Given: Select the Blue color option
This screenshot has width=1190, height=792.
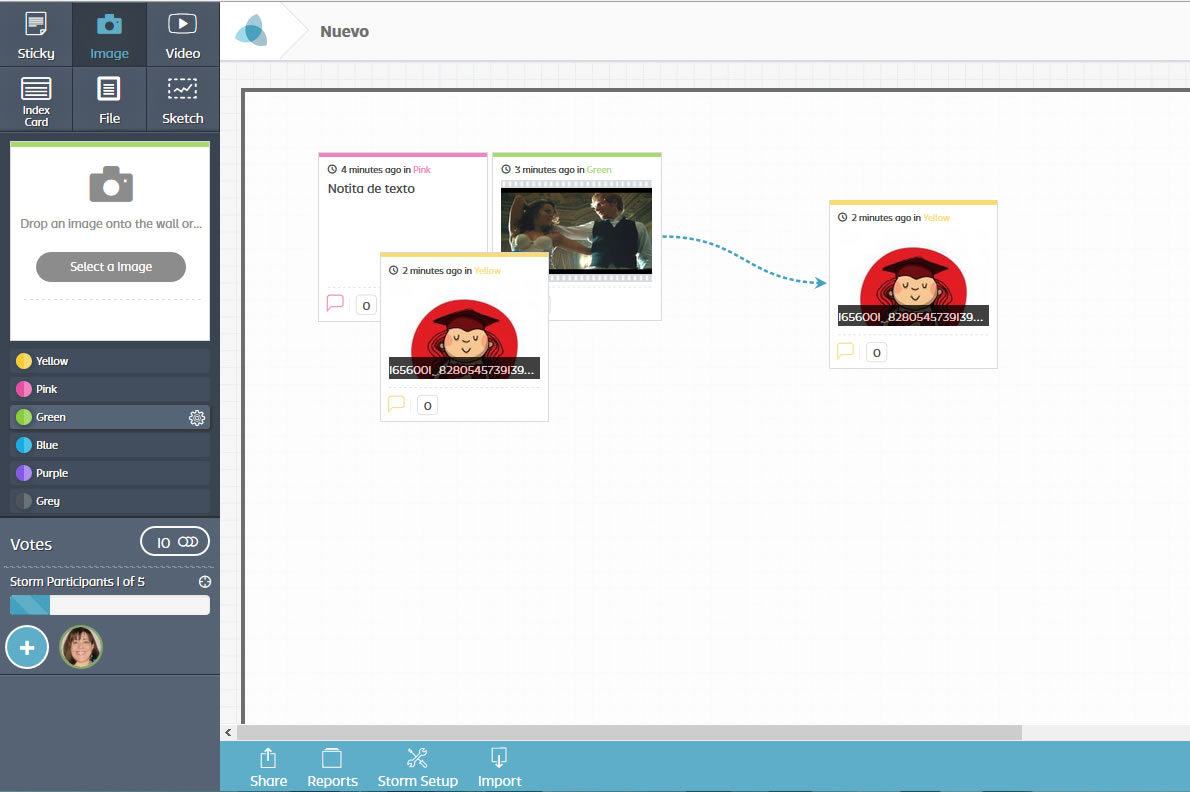Looking at the screenshot, I should coord(109,445).
